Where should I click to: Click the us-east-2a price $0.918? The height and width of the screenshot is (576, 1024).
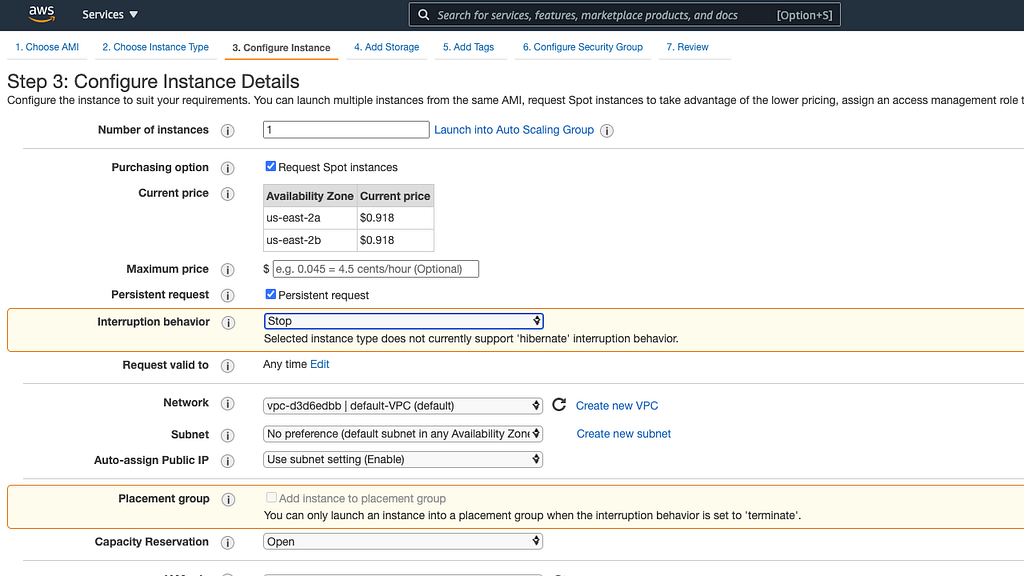coord(395,218)
